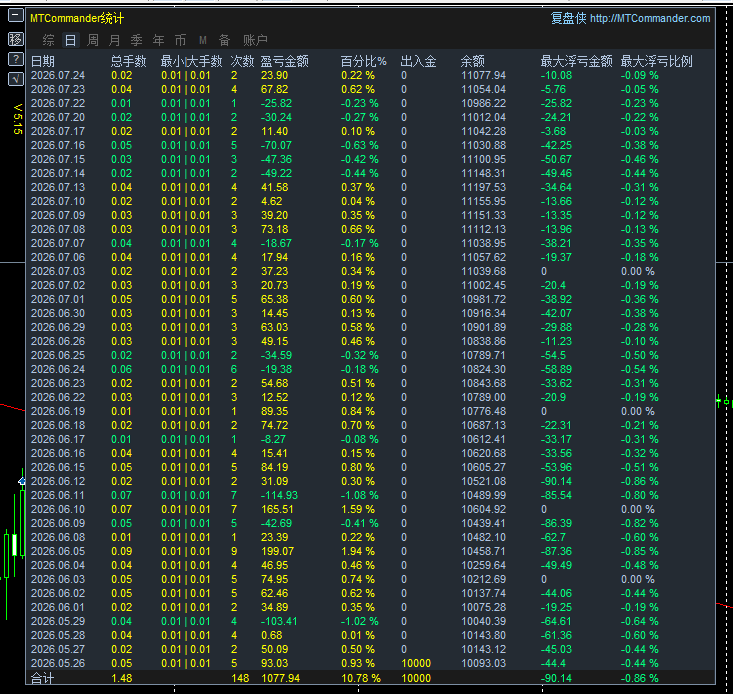Viewport: 733px width, 694px height.
Task: Switch to the 综 summary tab
Action: pyautogui.click(x=48, y=40)
